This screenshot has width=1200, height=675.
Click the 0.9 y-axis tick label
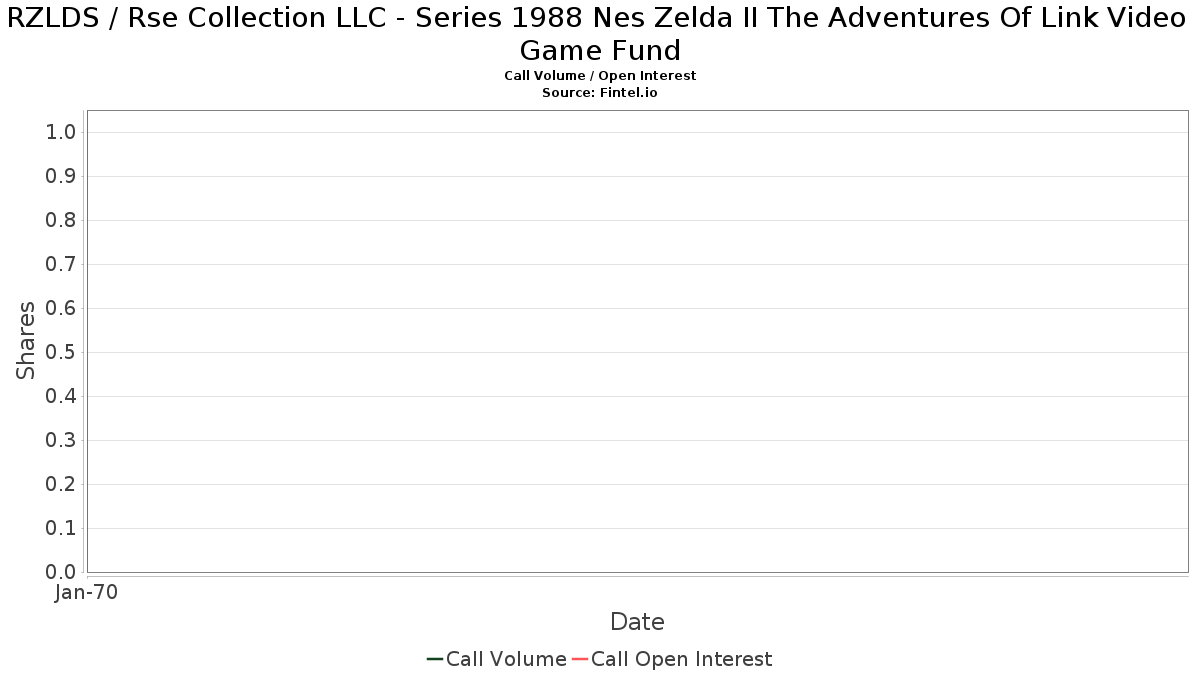coord(62,177)
